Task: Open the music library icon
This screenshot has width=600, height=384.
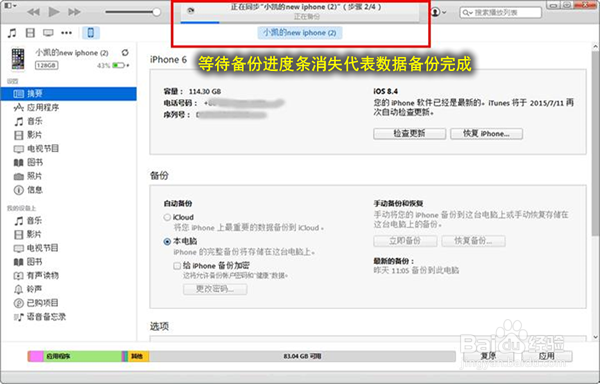Action: coord(12,33)
